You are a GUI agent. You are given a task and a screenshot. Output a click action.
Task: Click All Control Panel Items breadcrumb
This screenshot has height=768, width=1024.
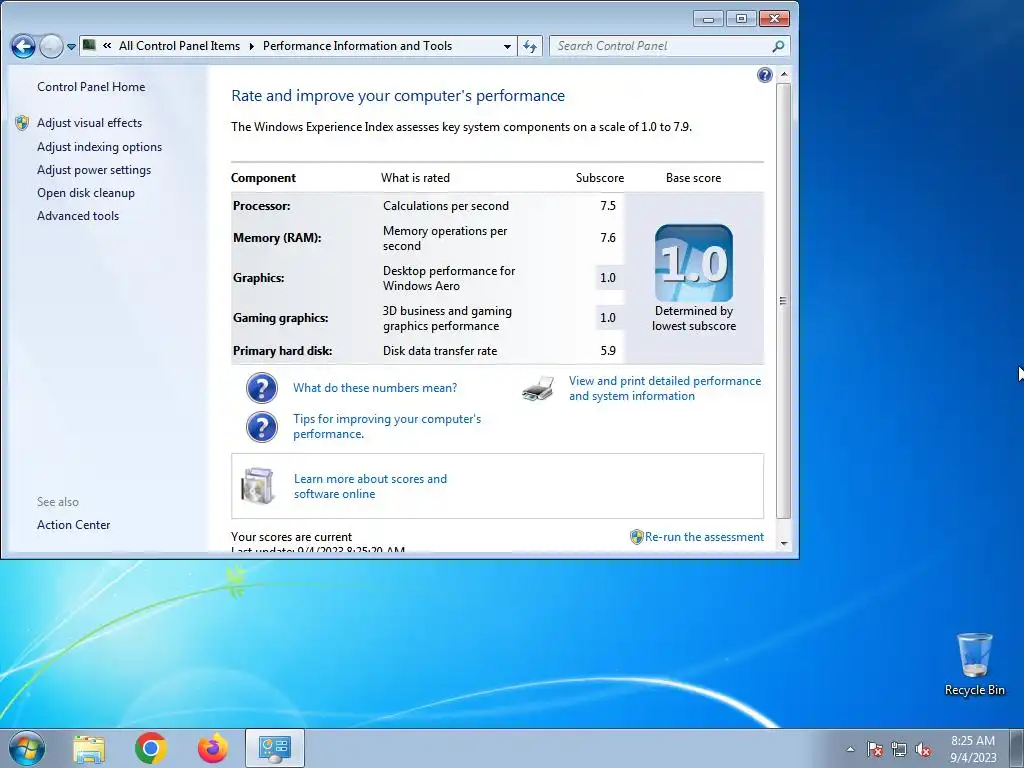tap(179, 46)
